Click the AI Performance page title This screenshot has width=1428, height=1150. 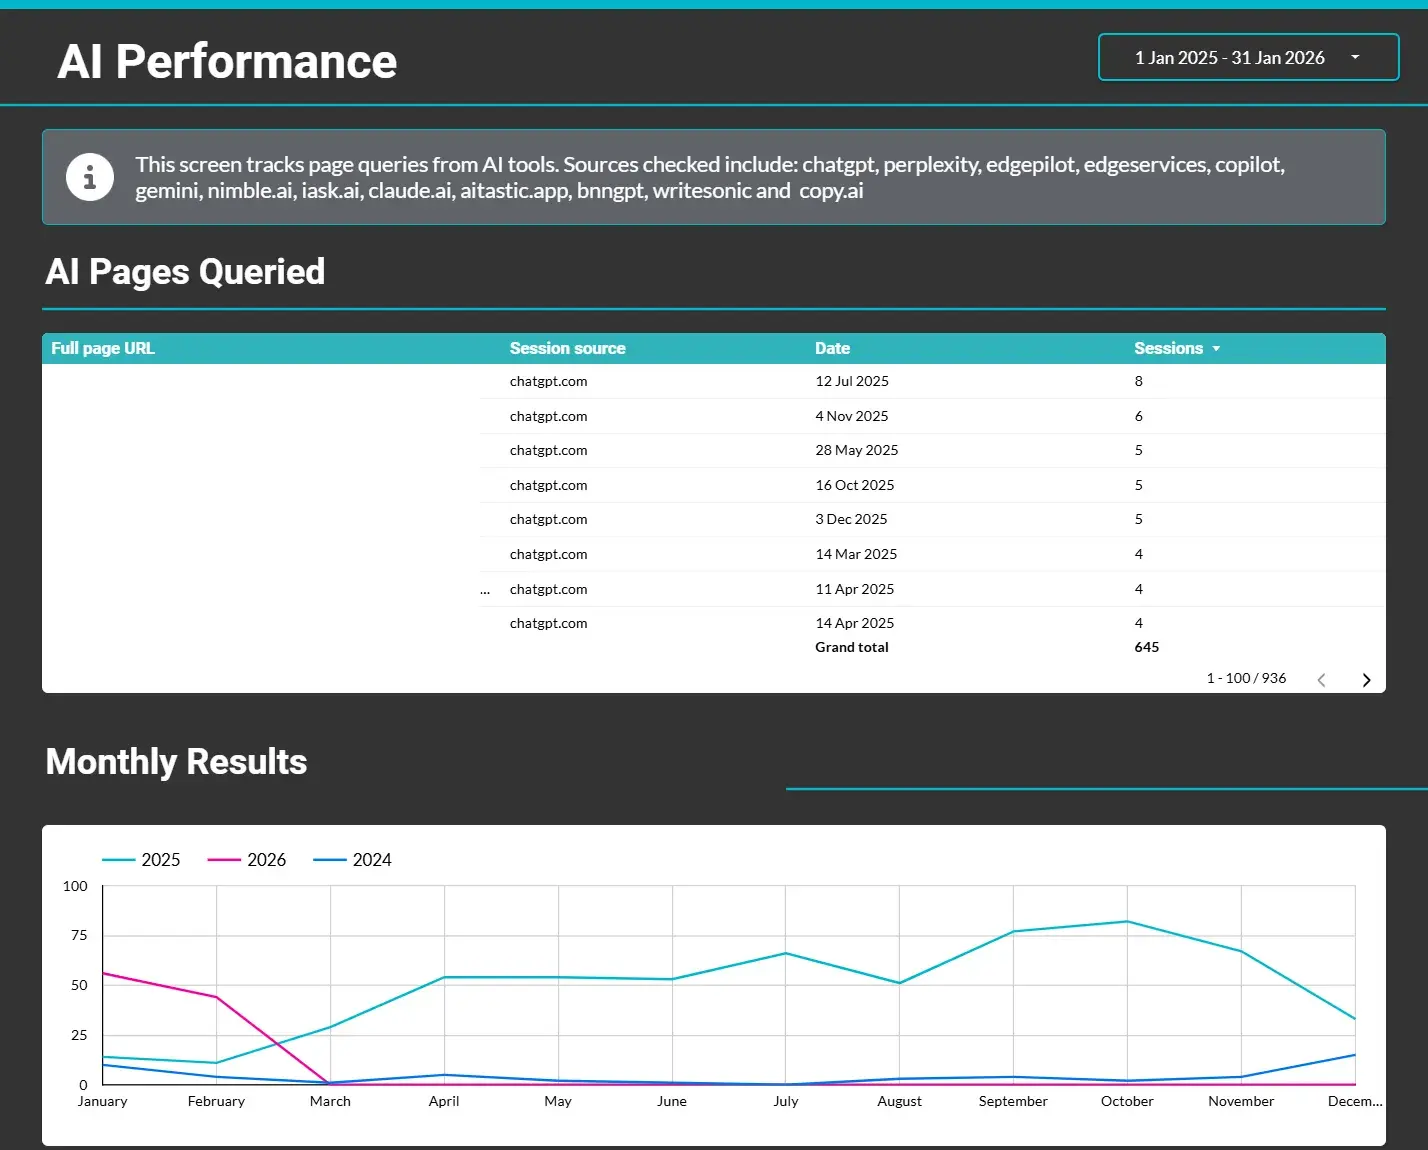227,61
